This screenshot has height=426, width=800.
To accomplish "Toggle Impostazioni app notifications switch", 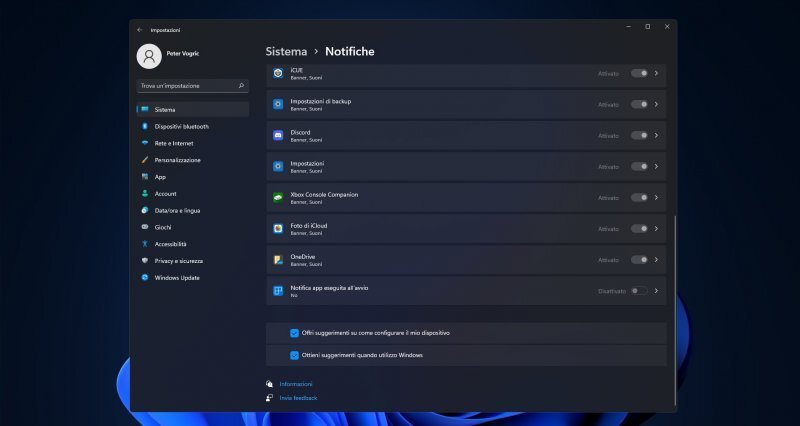I will point(639,167).
